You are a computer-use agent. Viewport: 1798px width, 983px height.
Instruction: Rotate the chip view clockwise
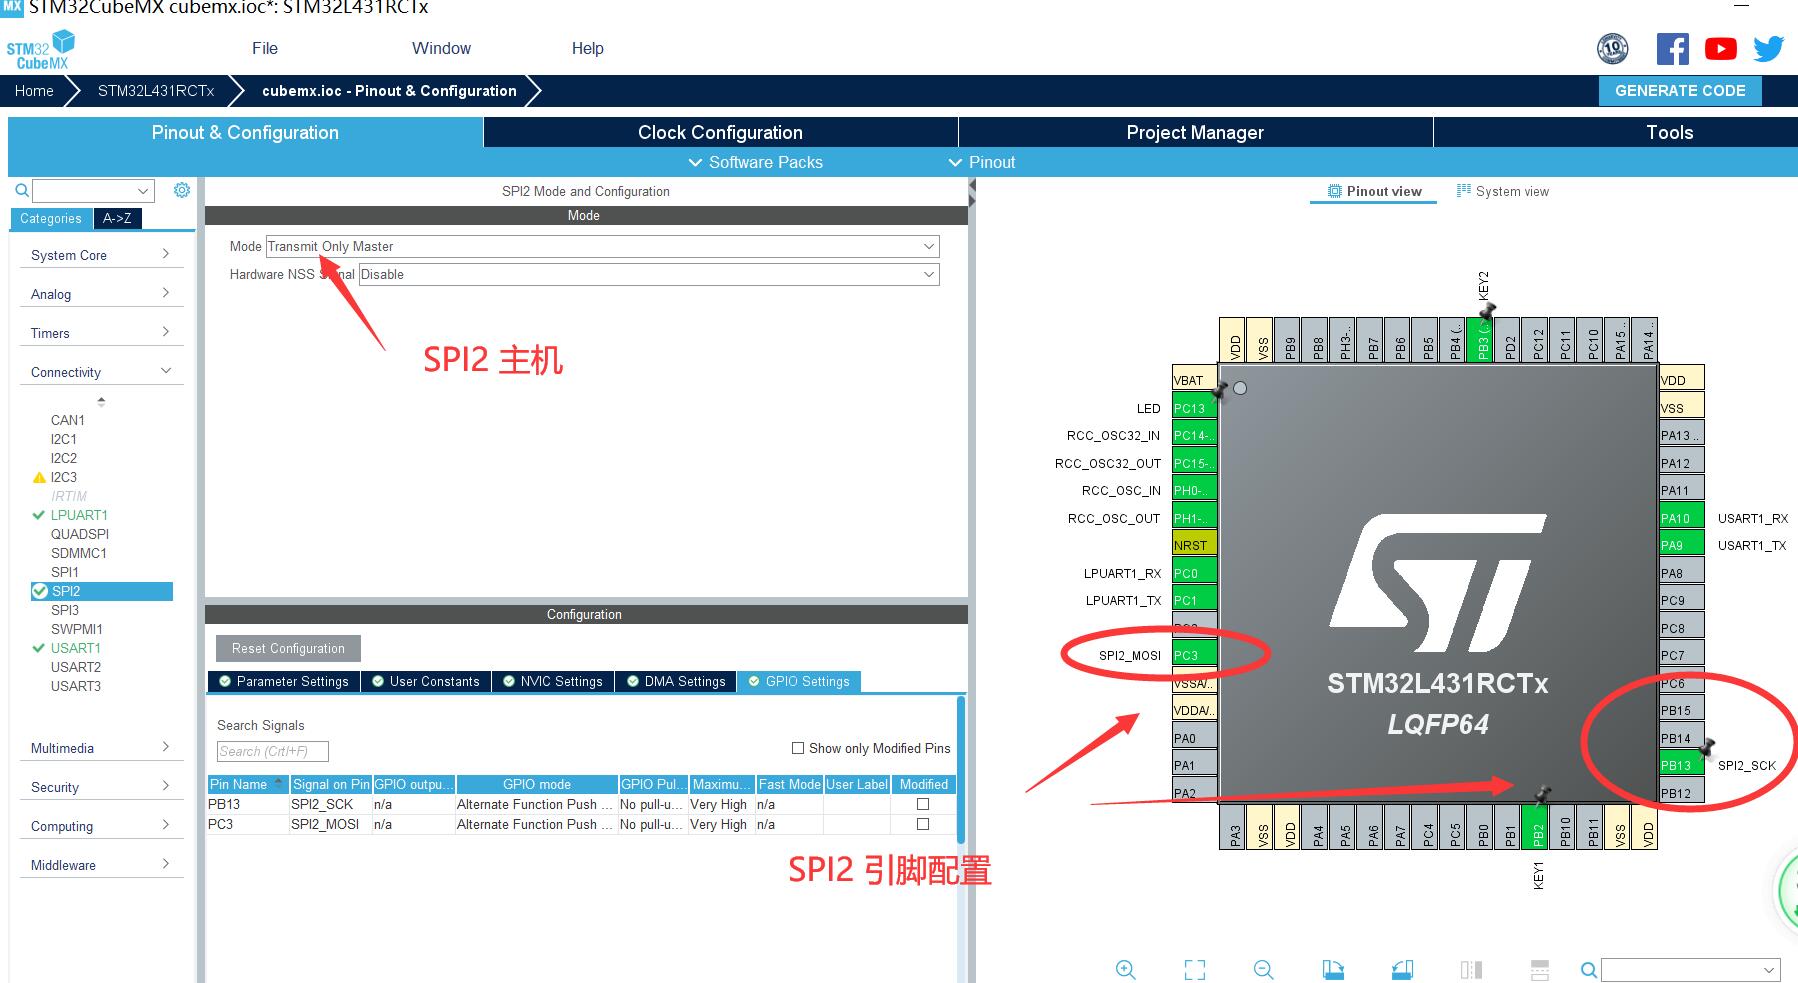click(x=1333, y=969)
